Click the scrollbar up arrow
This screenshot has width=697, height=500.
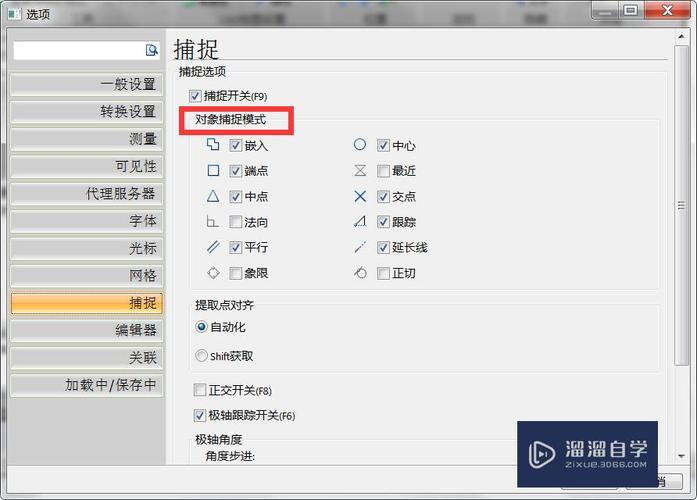point(681,36)
